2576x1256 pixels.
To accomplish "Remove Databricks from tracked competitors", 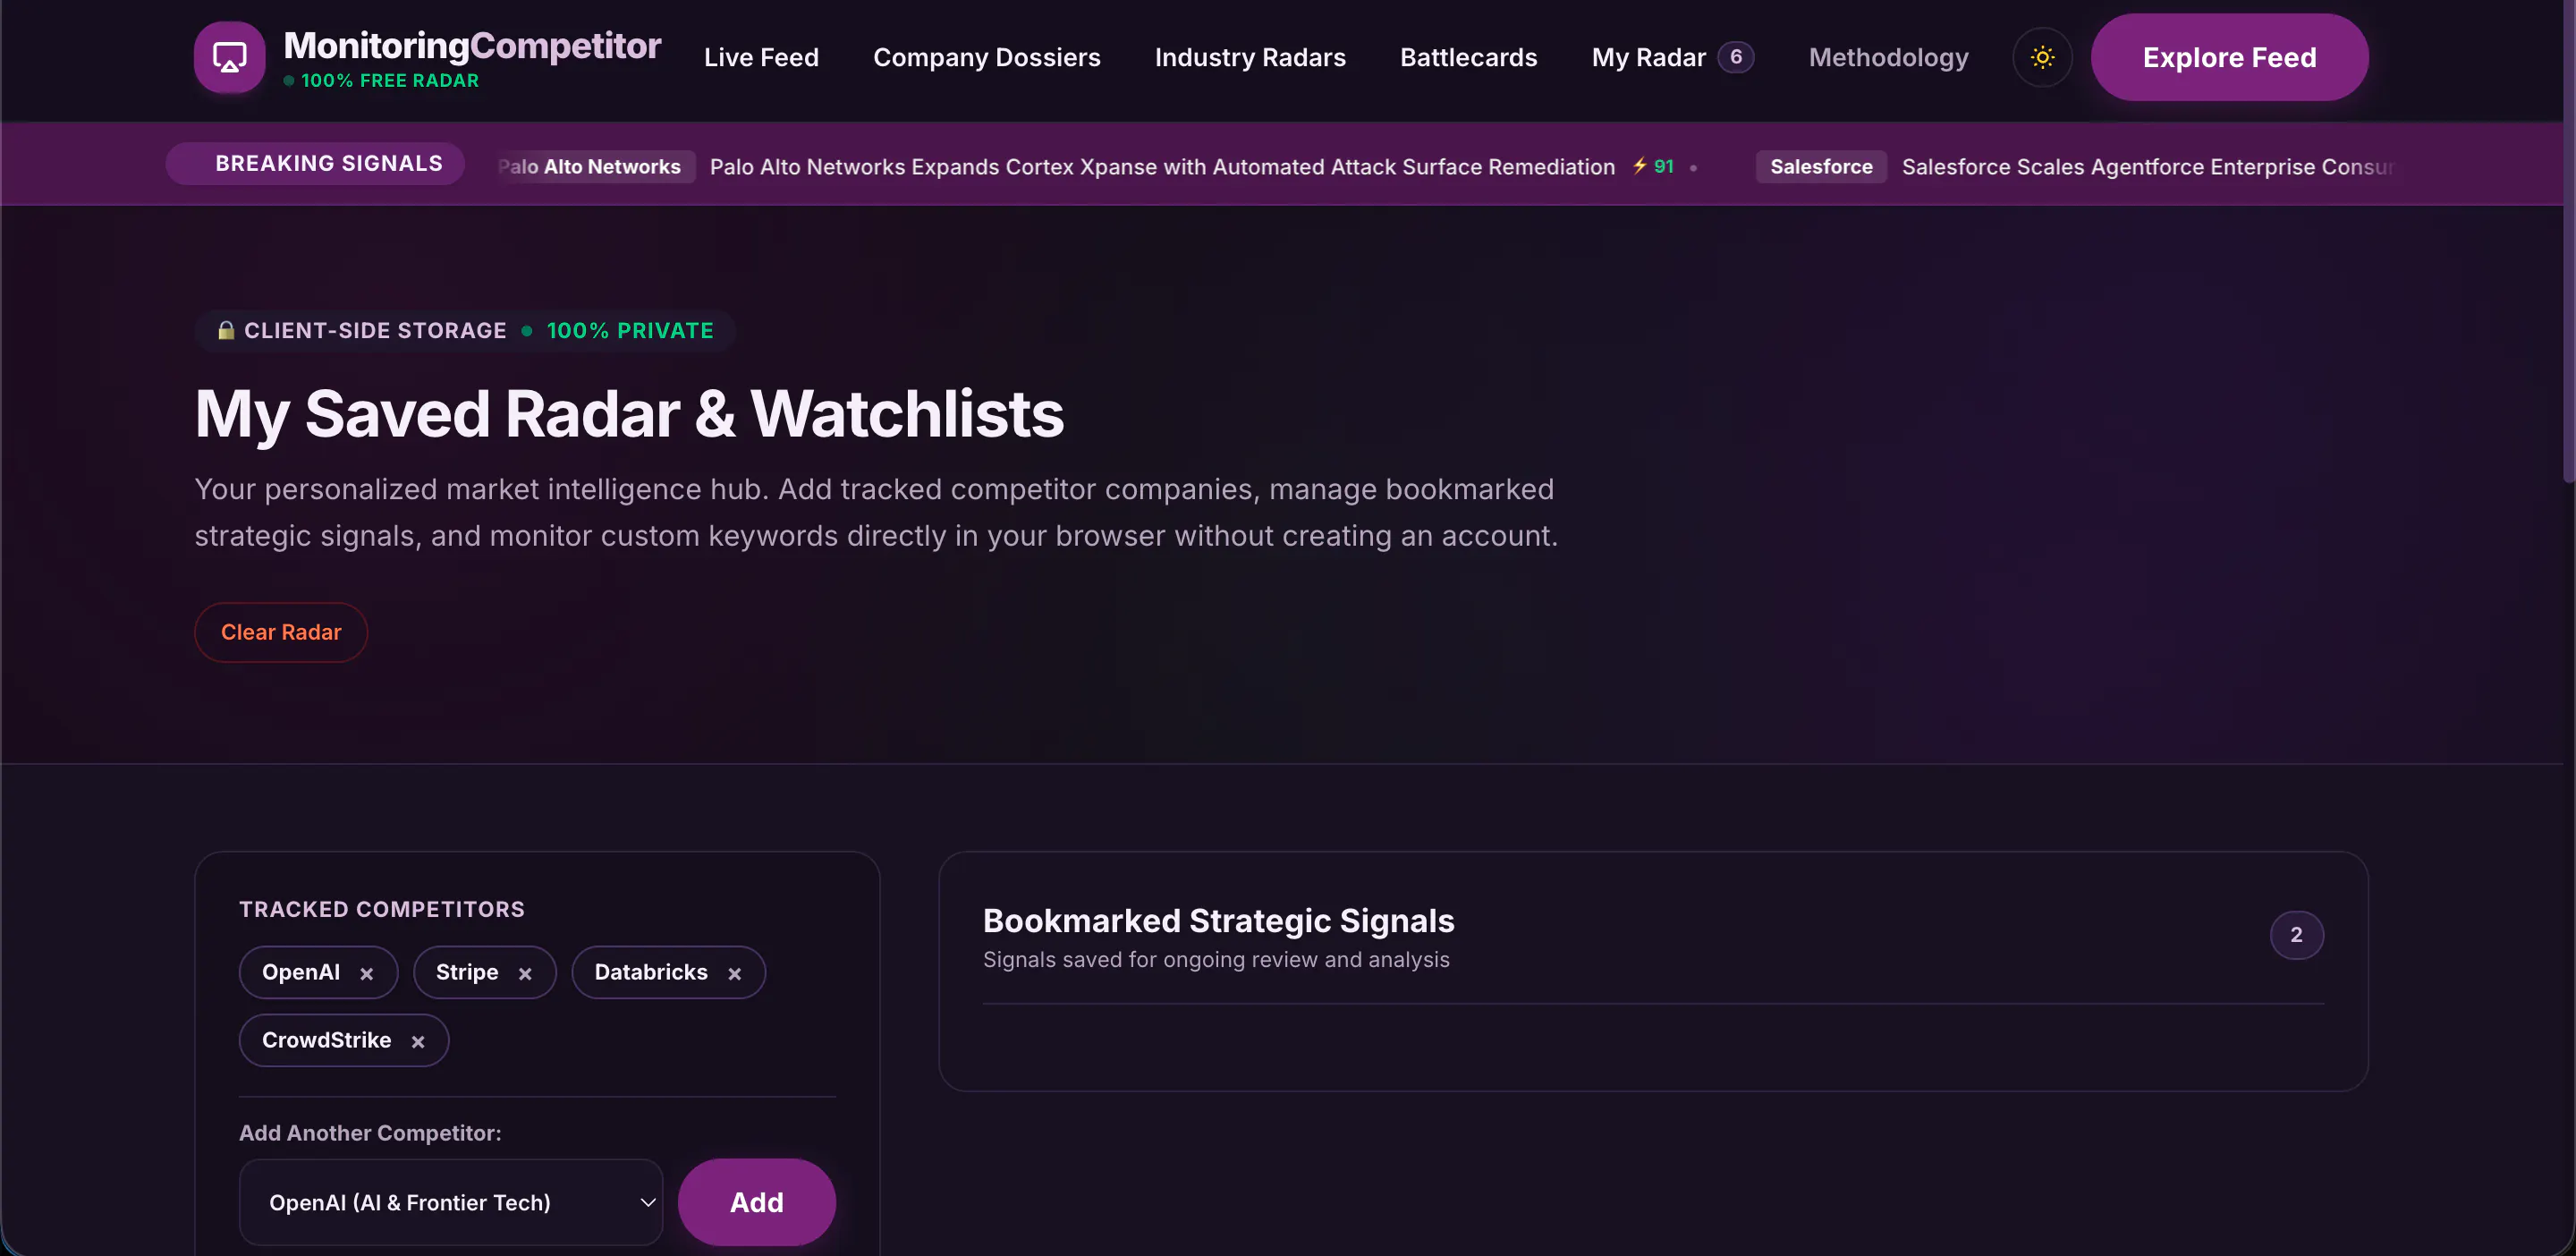I will coord(735,973).
